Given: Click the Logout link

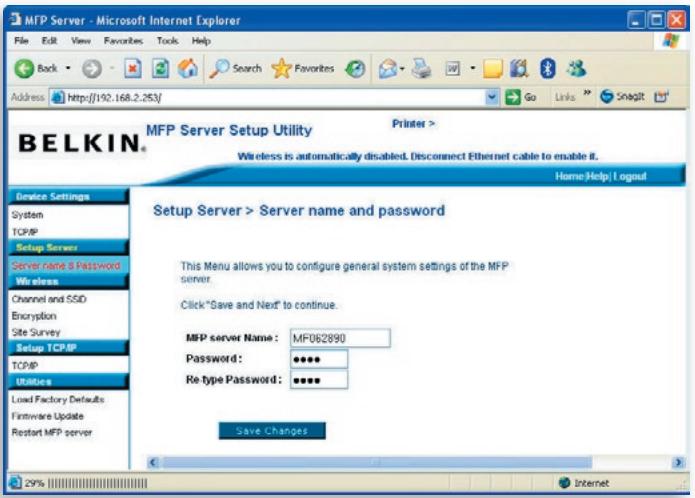Looking at the screenshot, I should click(x=629, y=176).
